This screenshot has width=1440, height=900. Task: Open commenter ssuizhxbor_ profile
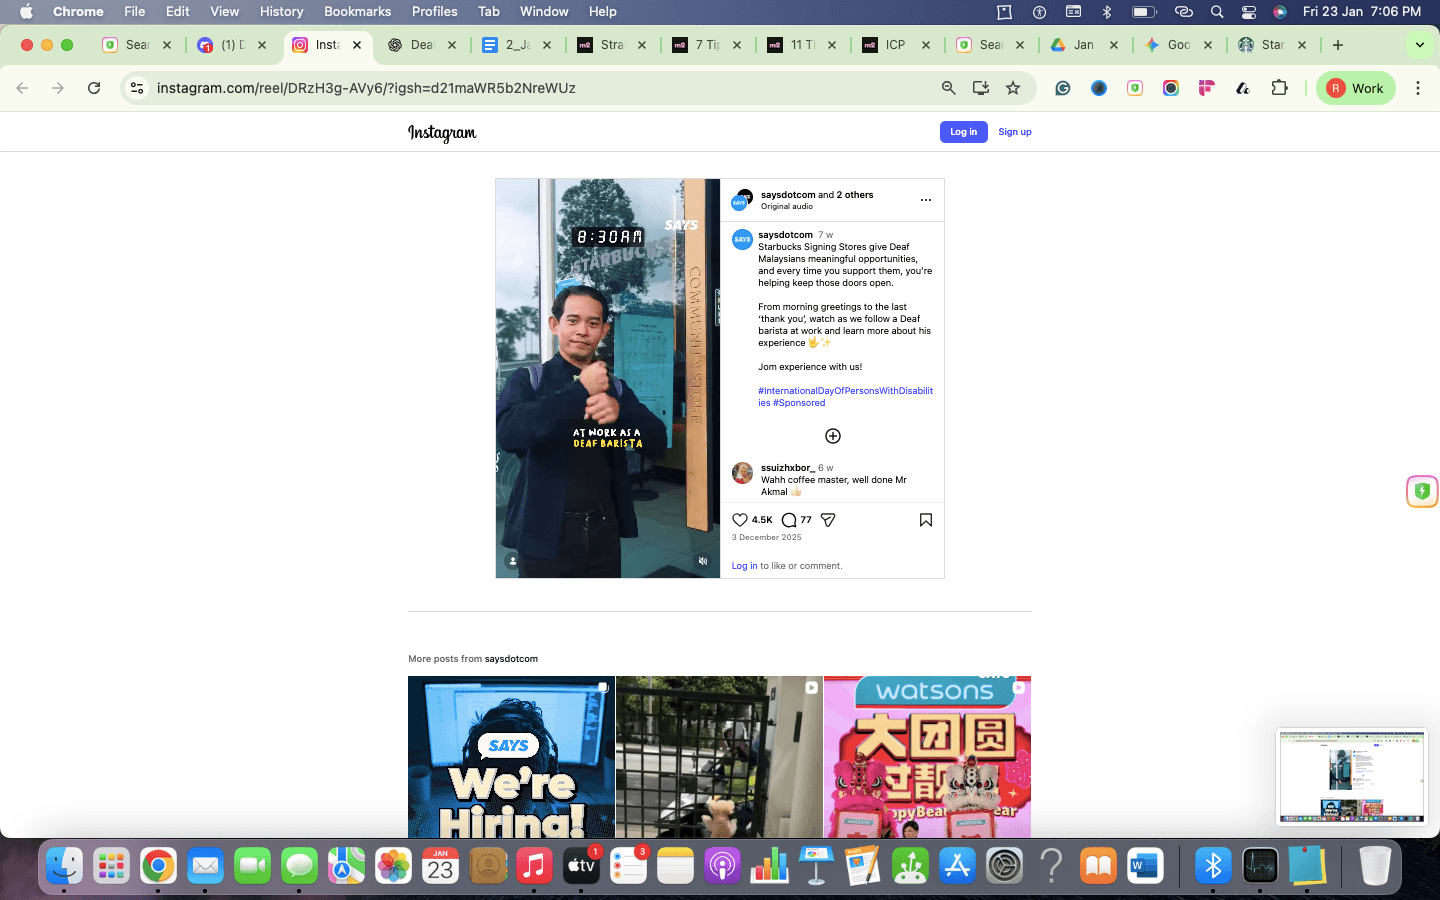click(787, 468)
